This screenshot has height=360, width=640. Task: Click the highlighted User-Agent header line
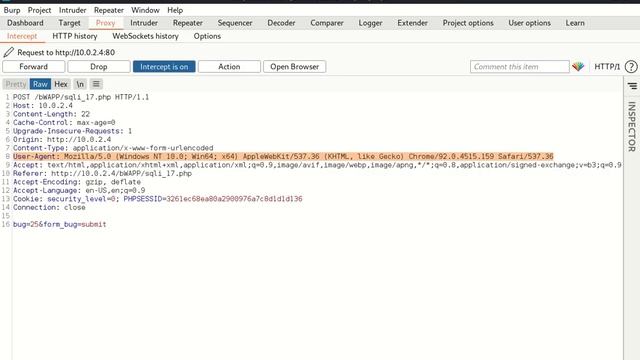pos(283,156)
